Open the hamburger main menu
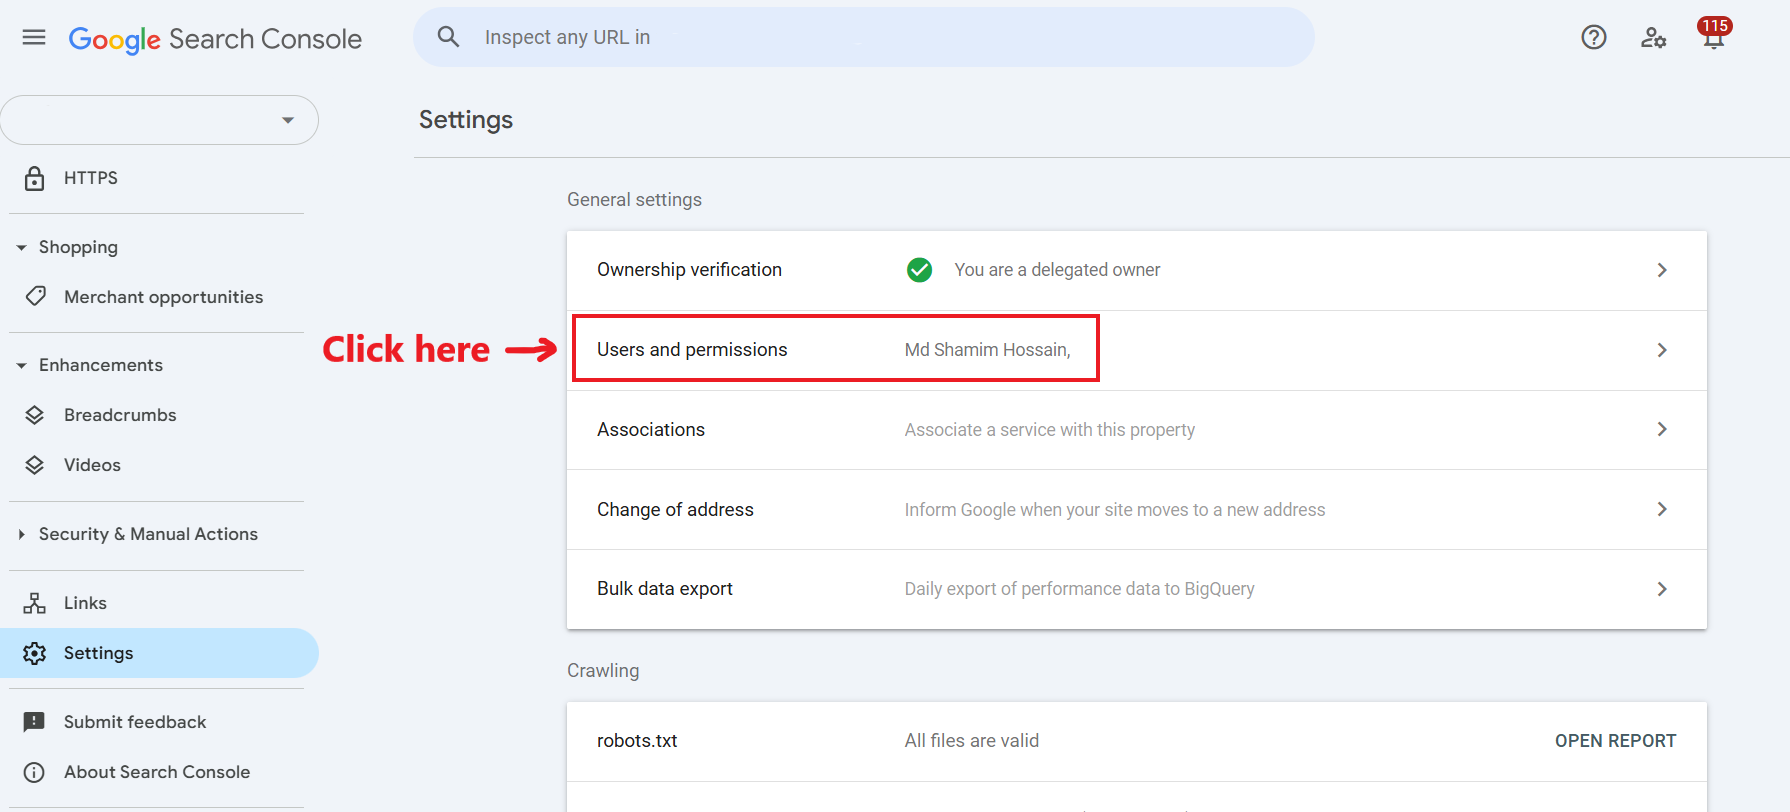 pyautogui.click(x=34, y=38)
